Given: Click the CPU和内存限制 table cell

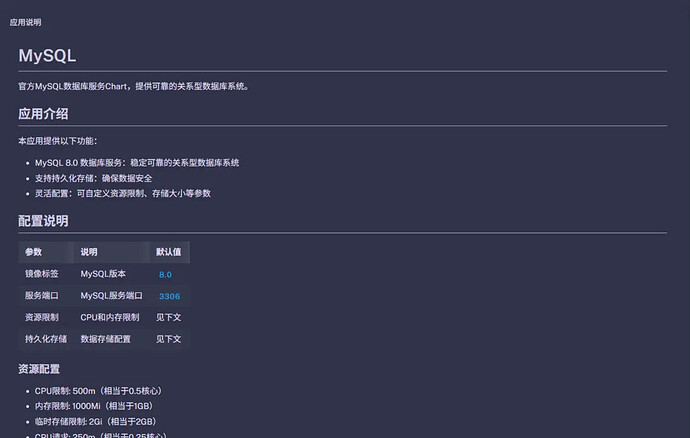Looking at the screenshot, I should point(110,317).
